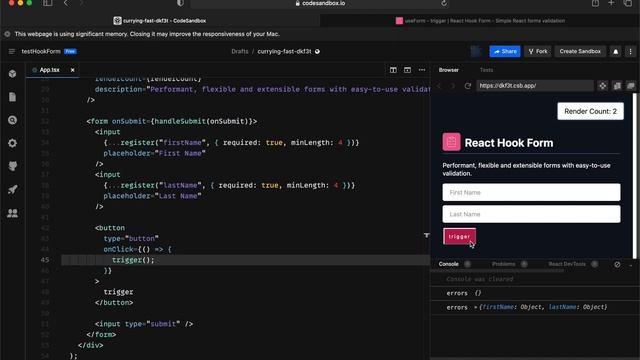Go forward in the preview browser

pyautogui.click(x=452, y=86)
